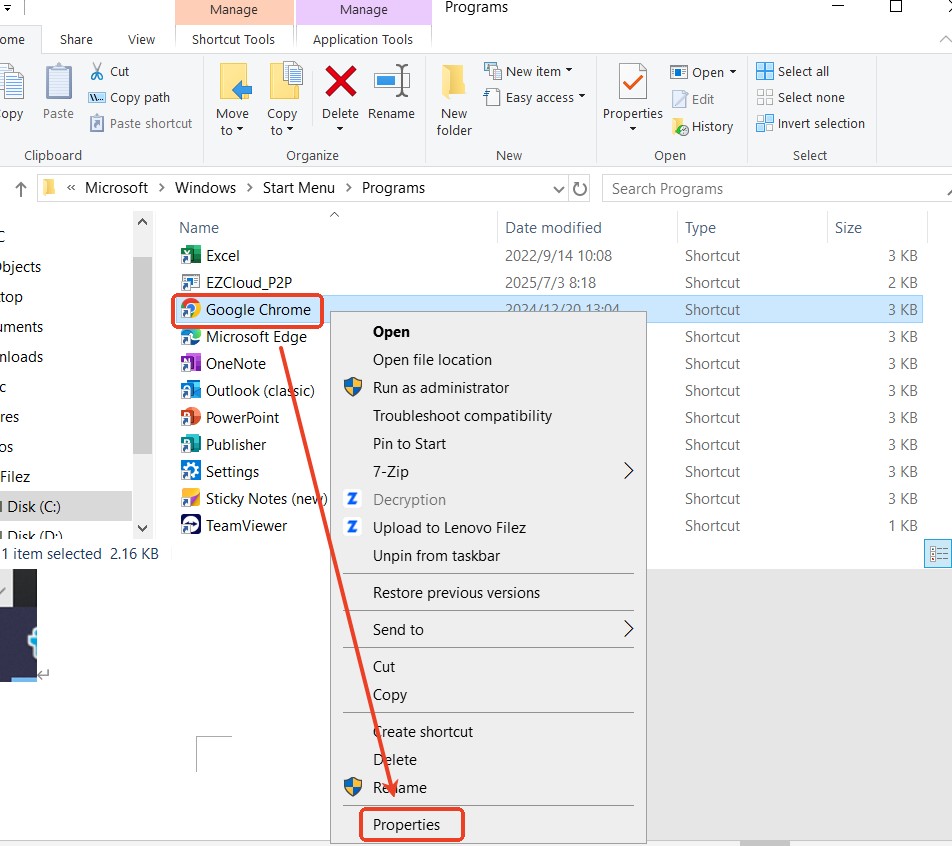Screen dimensions: 952x846
Task: Sort by the Type column header
Action: [700, 228]
